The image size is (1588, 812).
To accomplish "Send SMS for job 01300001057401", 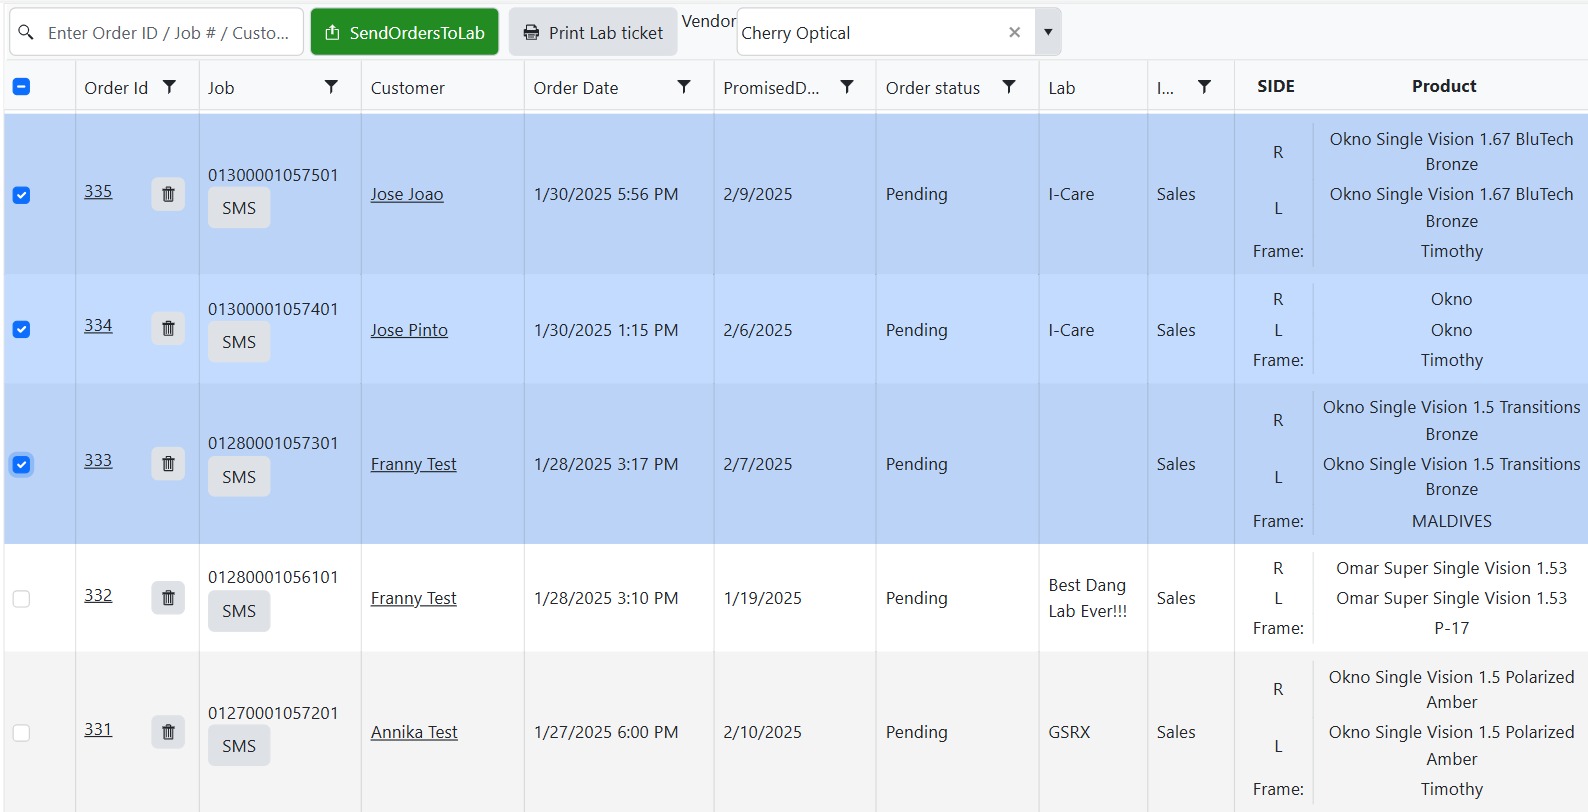I will point(239,342).
